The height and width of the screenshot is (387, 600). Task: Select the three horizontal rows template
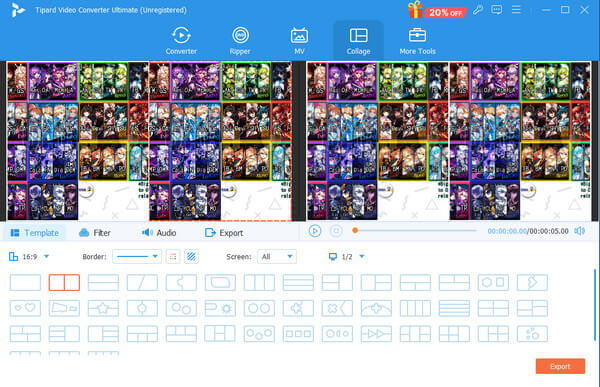[298, 282]
